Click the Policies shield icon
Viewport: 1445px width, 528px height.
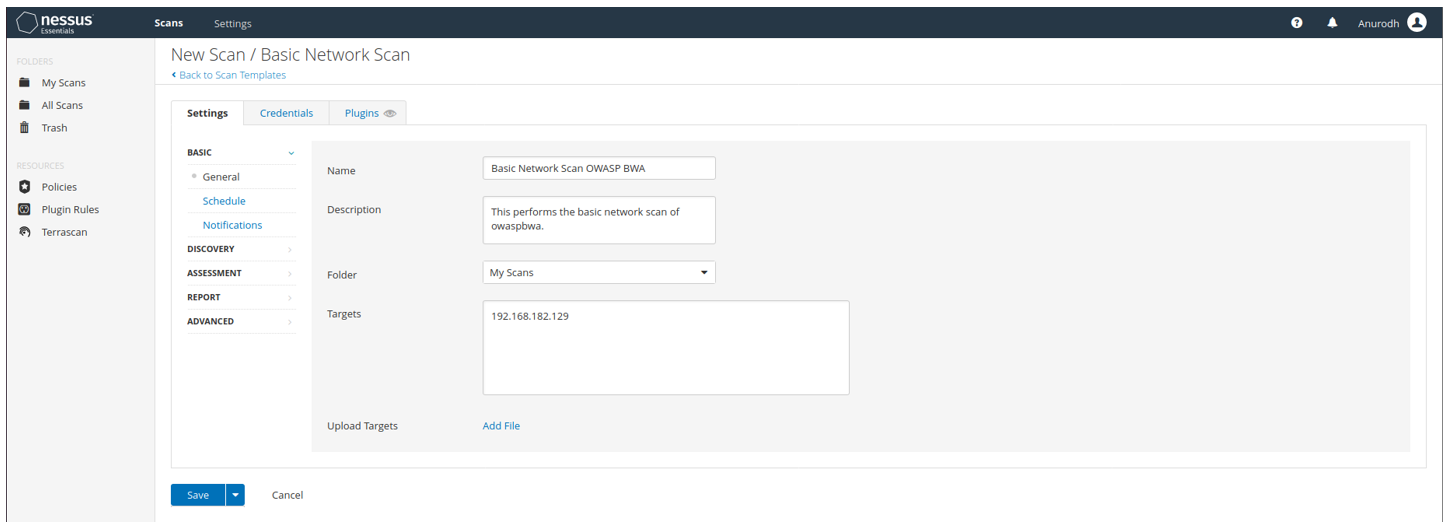pos(24,187)
